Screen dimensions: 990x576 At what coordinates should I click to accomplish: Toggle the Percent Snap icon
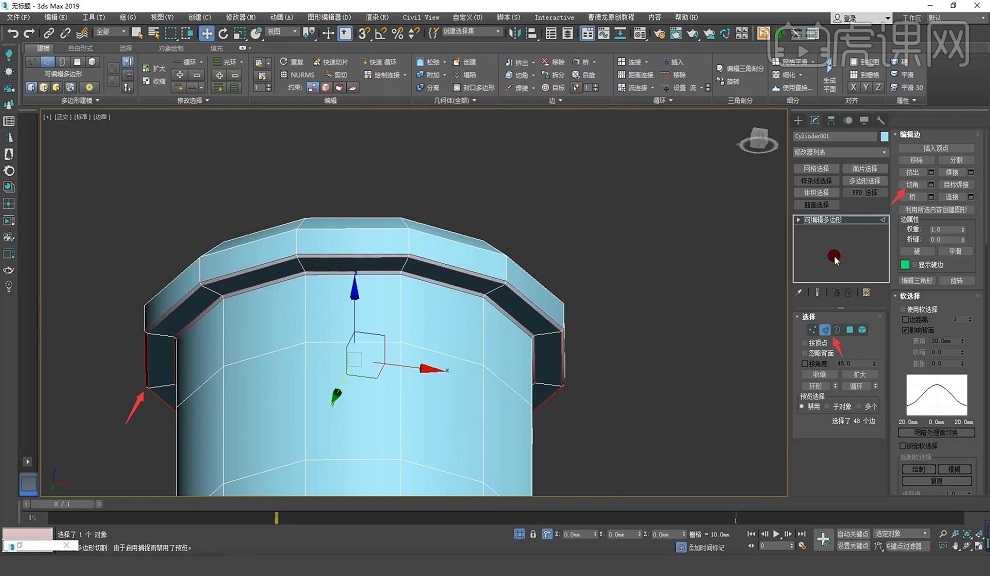[398, 33]
